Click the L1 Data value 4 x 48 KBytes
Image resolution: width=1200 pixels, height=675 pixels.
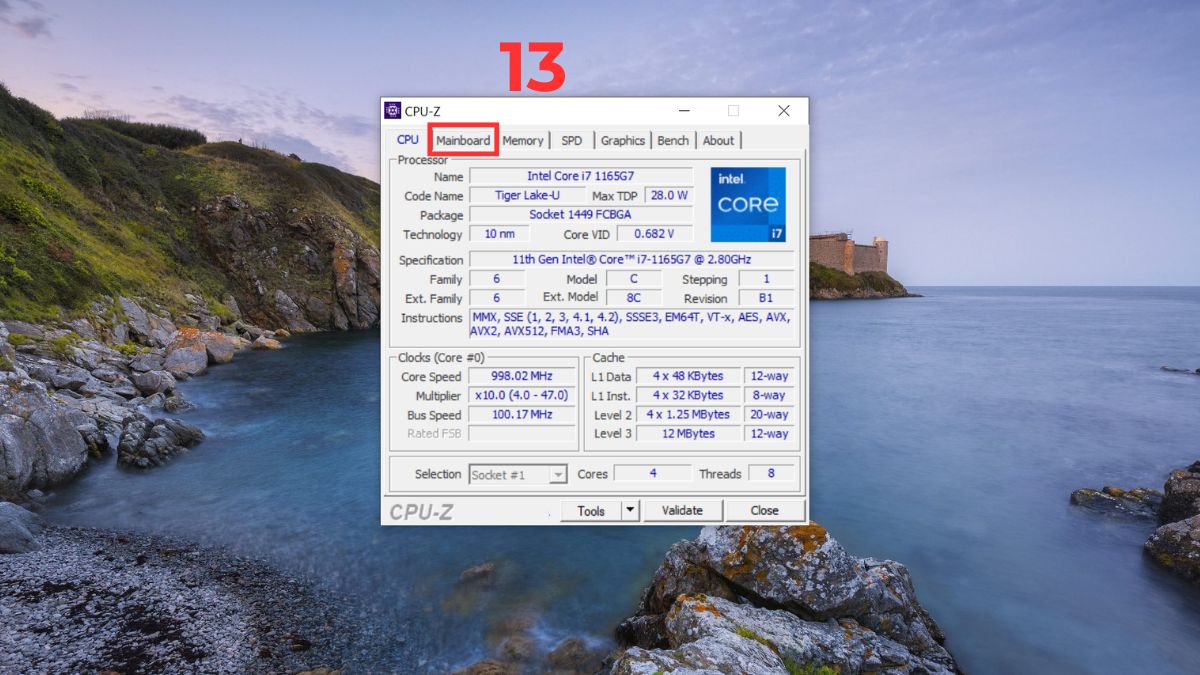click(688, 377)
